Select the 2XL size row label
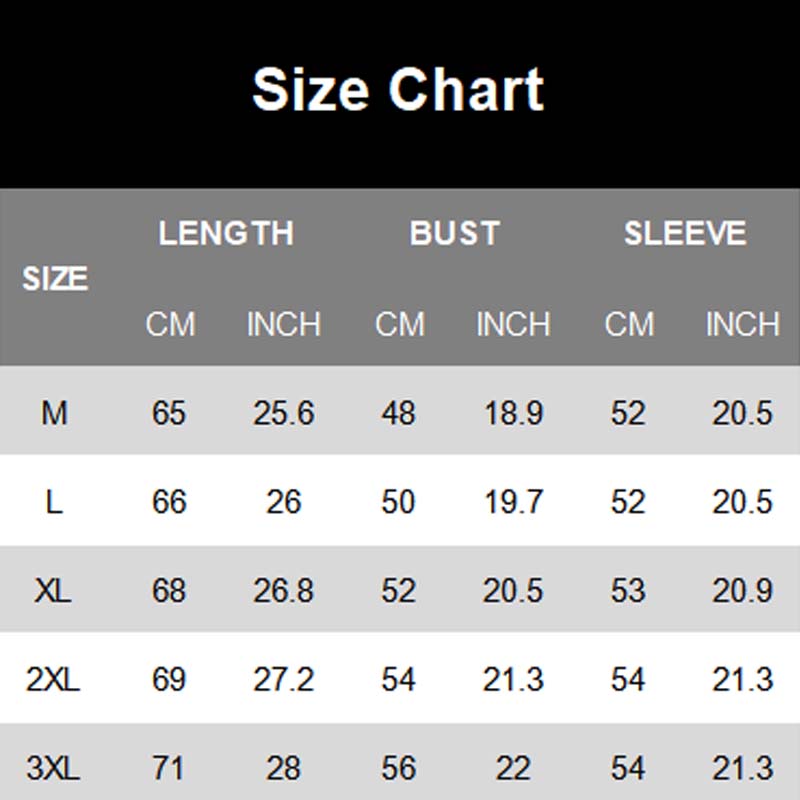Viewport: 800px width, 800px height. tap(54, 679)
